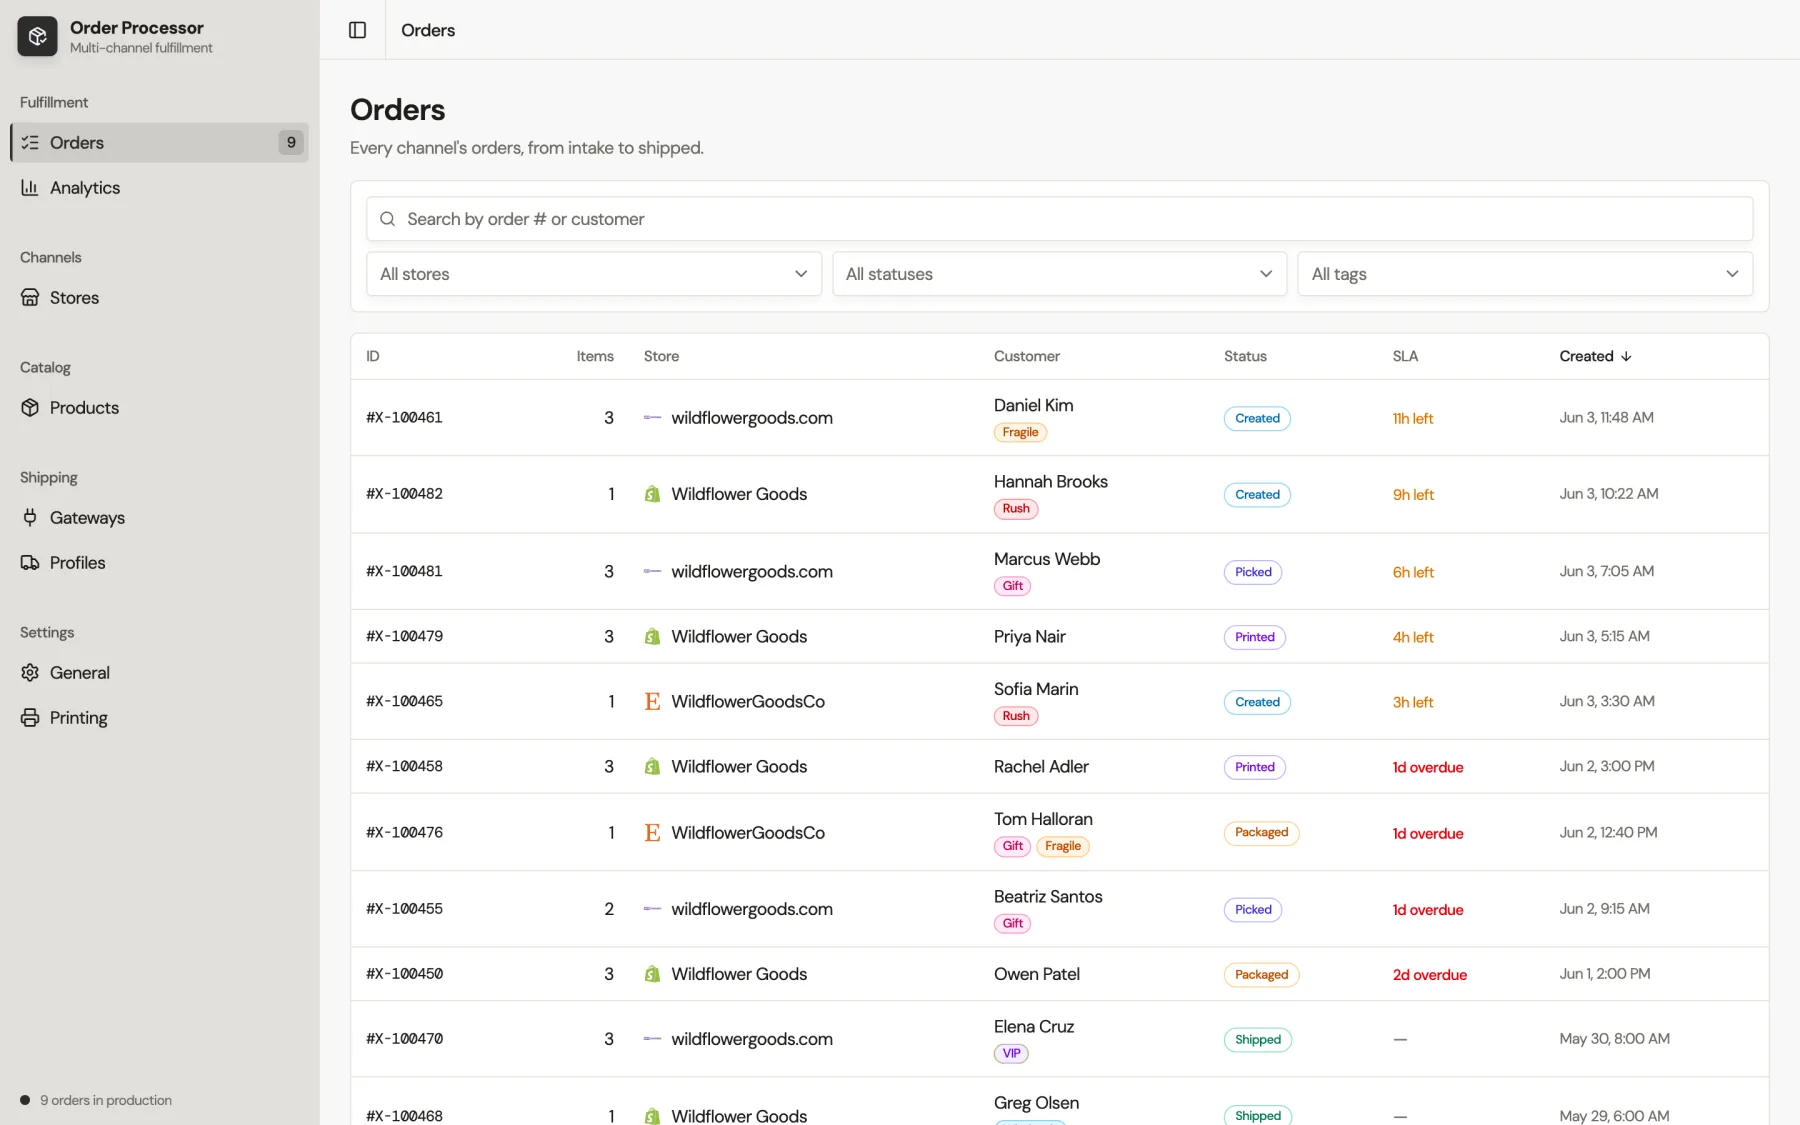Click the Fragile tag under Daniel Kim

click(1020, 433)
